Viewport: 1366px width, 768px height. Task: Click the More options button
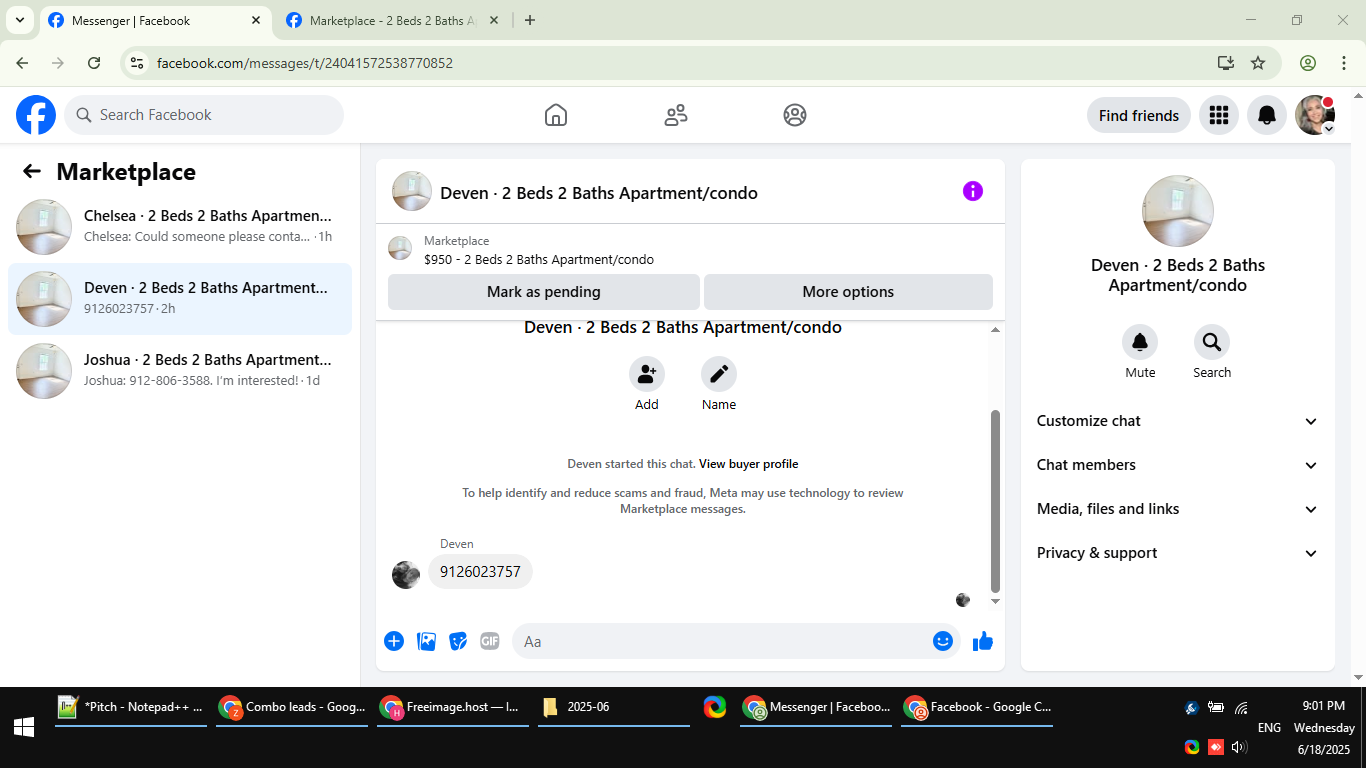tap(848, 292)
